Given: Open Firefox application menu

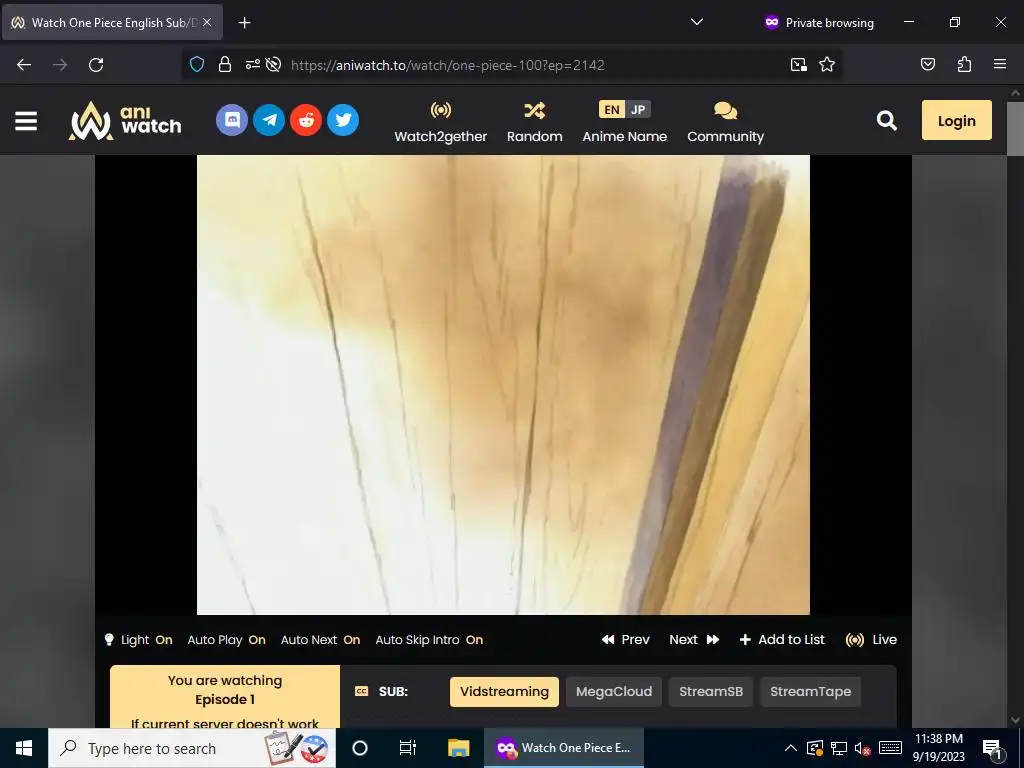Looking at the screenshot, I should (x=1000, y=65).
